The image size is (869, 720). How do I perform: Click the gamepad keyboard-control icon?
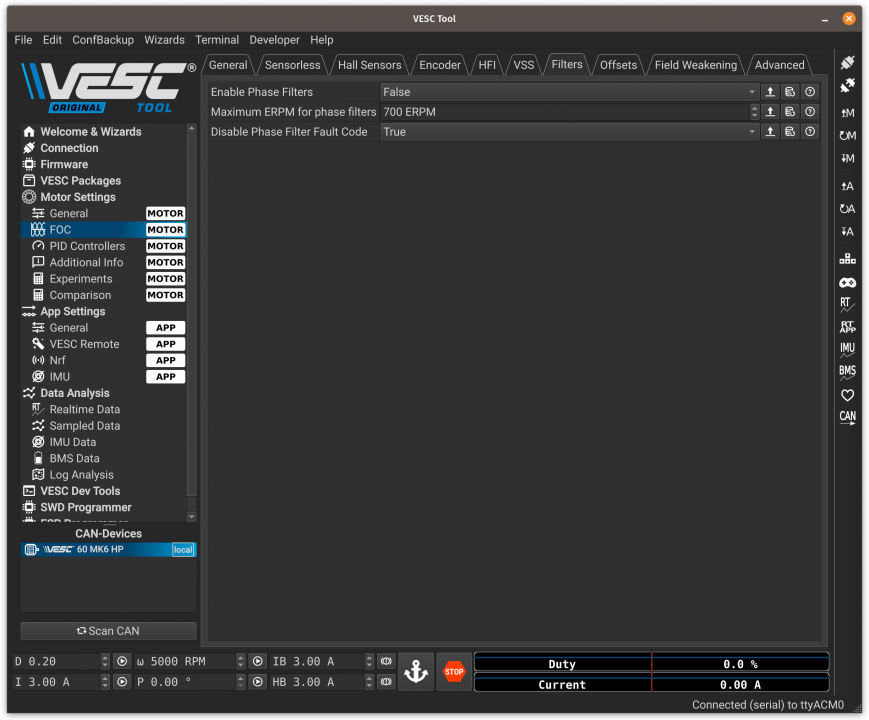tap(847, 283)
